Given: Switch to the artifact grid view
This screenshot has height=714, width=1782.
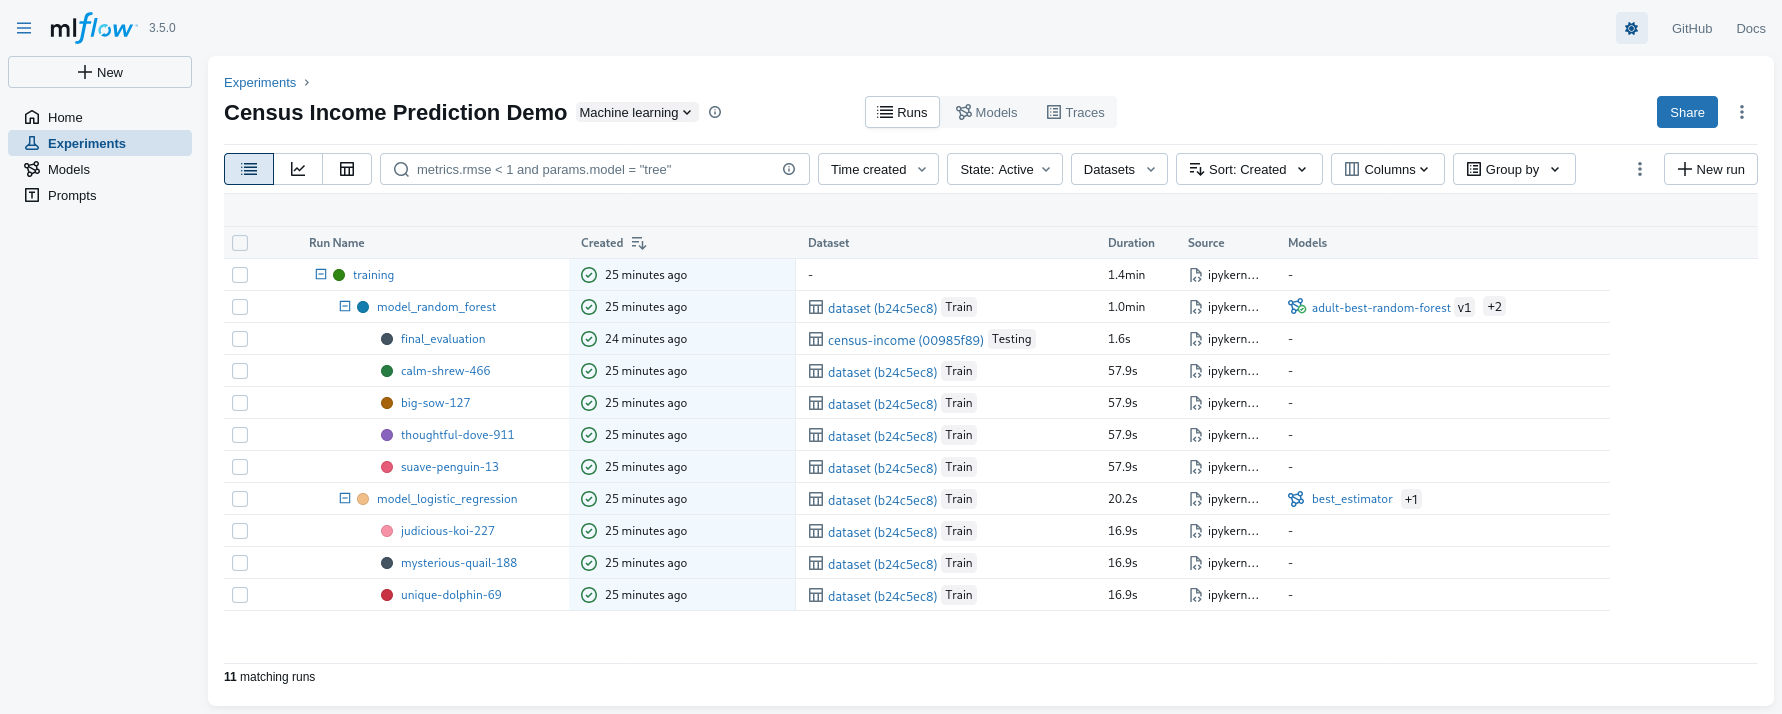Looking at the screenshot, I should [347, 169].
